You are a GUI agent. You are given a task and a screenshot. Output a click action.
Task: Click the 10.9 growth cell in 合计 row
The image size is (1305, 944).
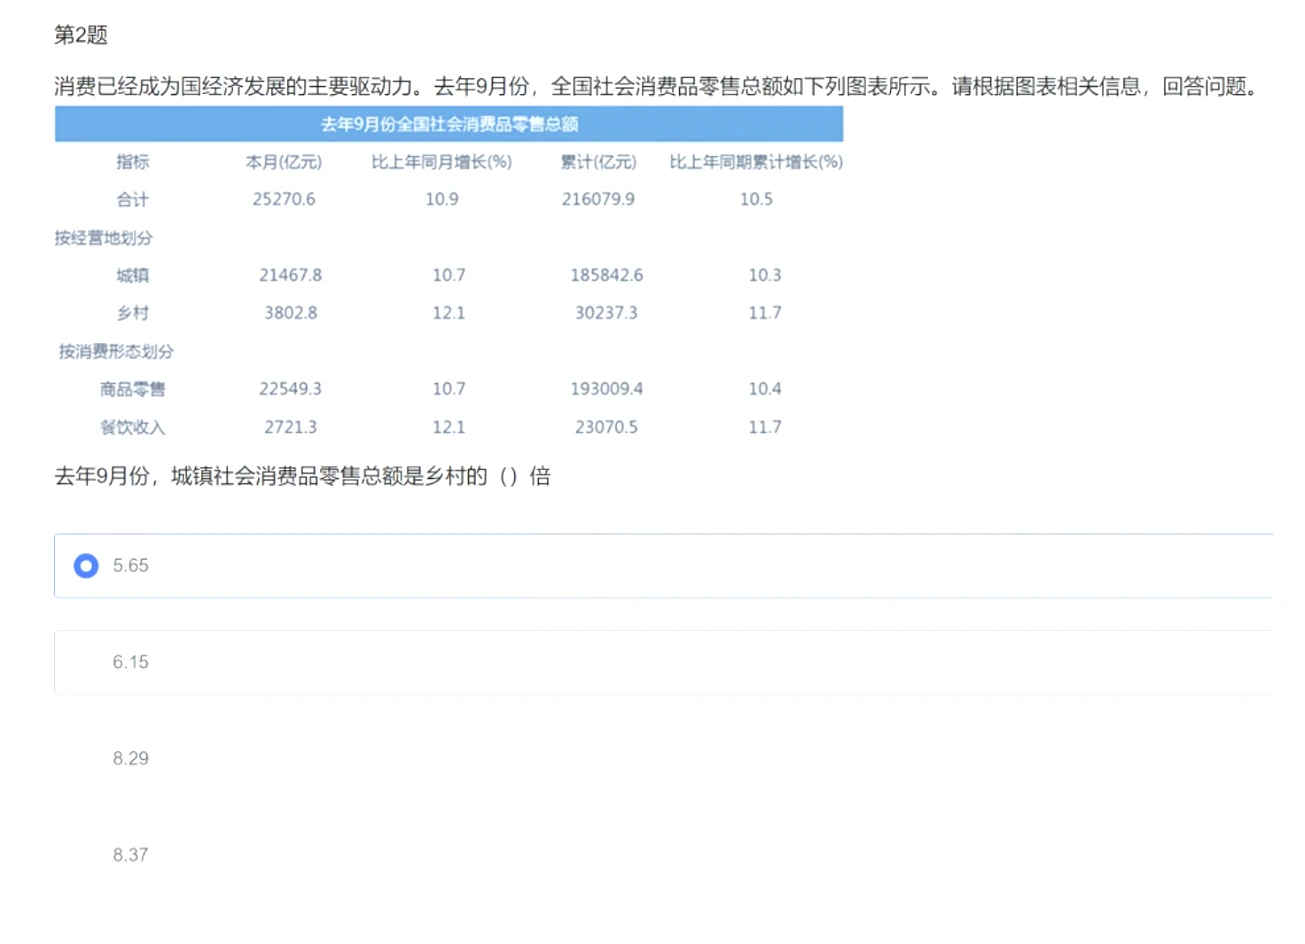pyautogui.click(x=442, y=200)
